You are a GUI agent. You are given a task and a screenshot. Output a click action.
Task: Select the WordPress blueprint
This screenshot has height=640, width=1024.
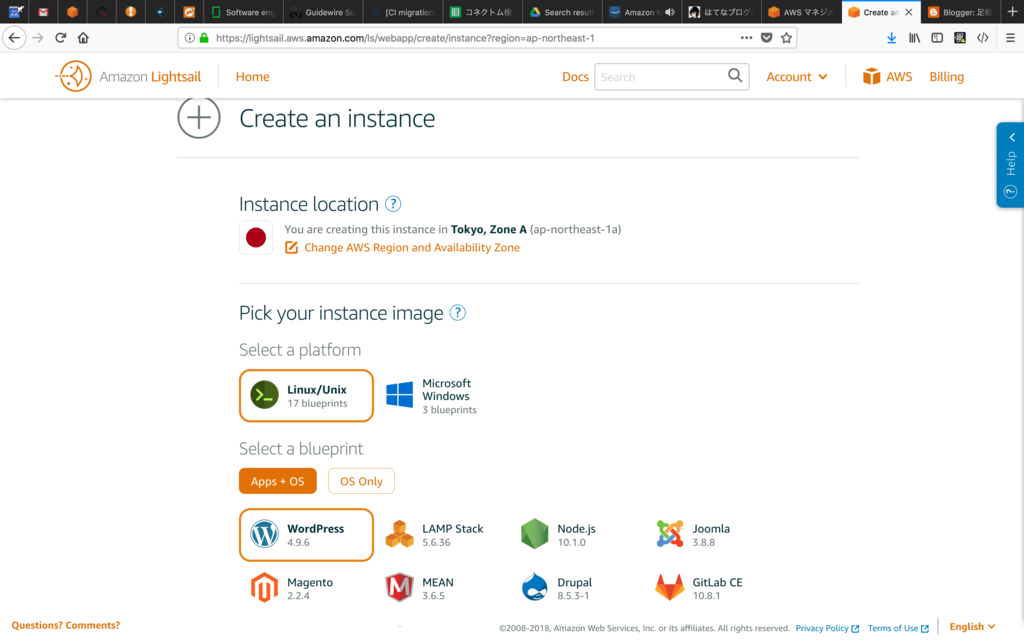coord(306,535)
